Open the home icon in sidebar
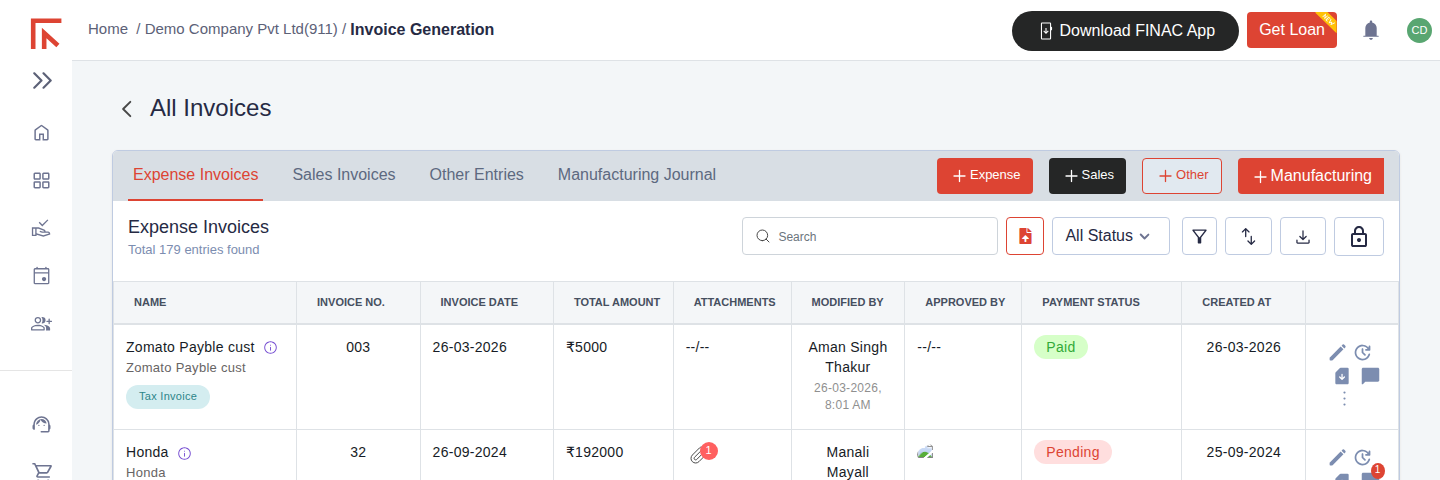Viewport: 1440px width, 480px height. click(x=41, y=133)
